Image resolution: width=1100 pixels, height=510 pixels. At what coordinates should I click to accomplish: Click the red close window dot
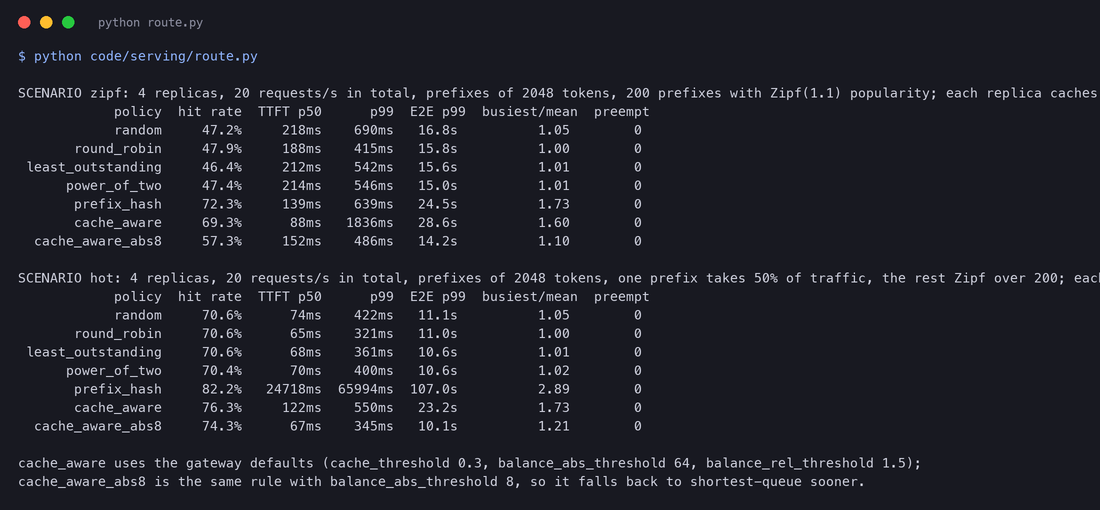24,22
